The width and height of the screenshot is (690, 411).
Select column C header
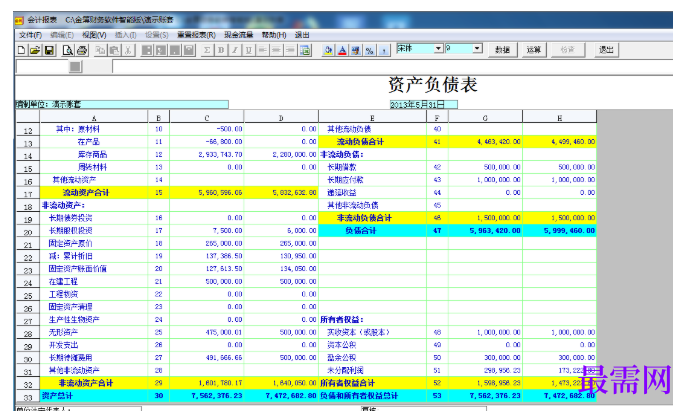207,117
